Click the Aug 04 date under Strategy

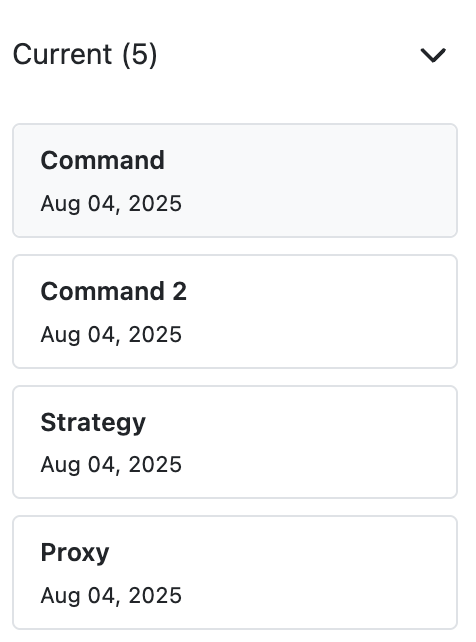pyautogui.click(x=111, y=465)
